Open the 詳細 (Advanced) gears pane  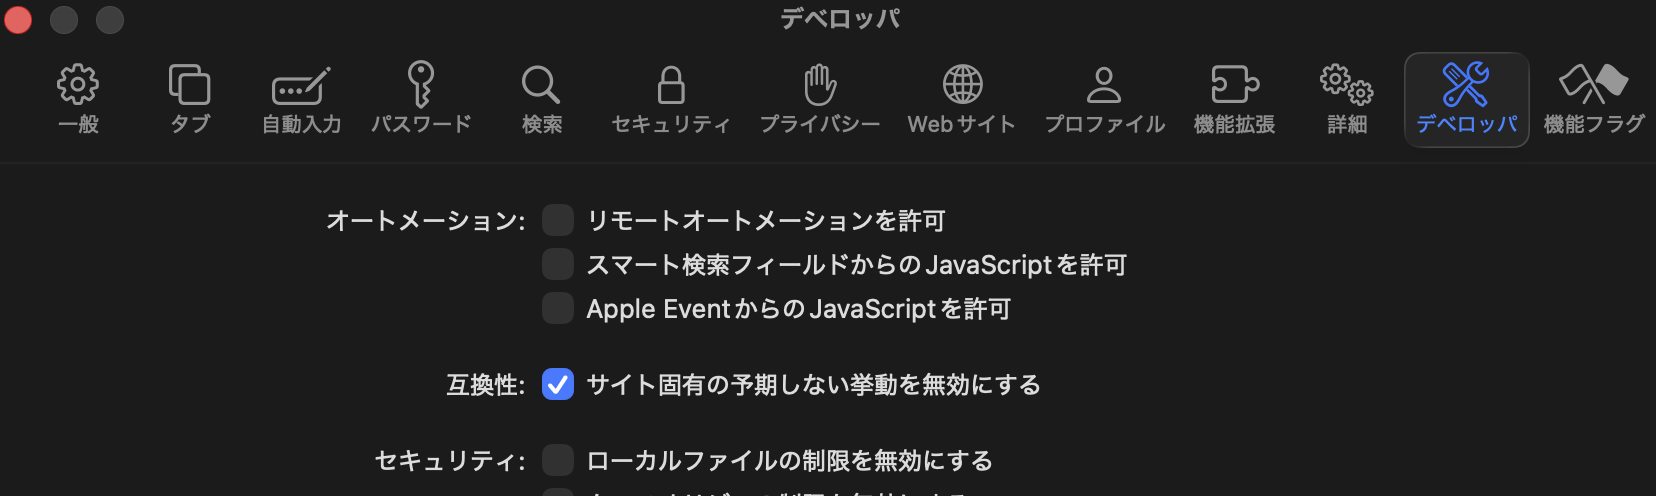(1347, 99)
